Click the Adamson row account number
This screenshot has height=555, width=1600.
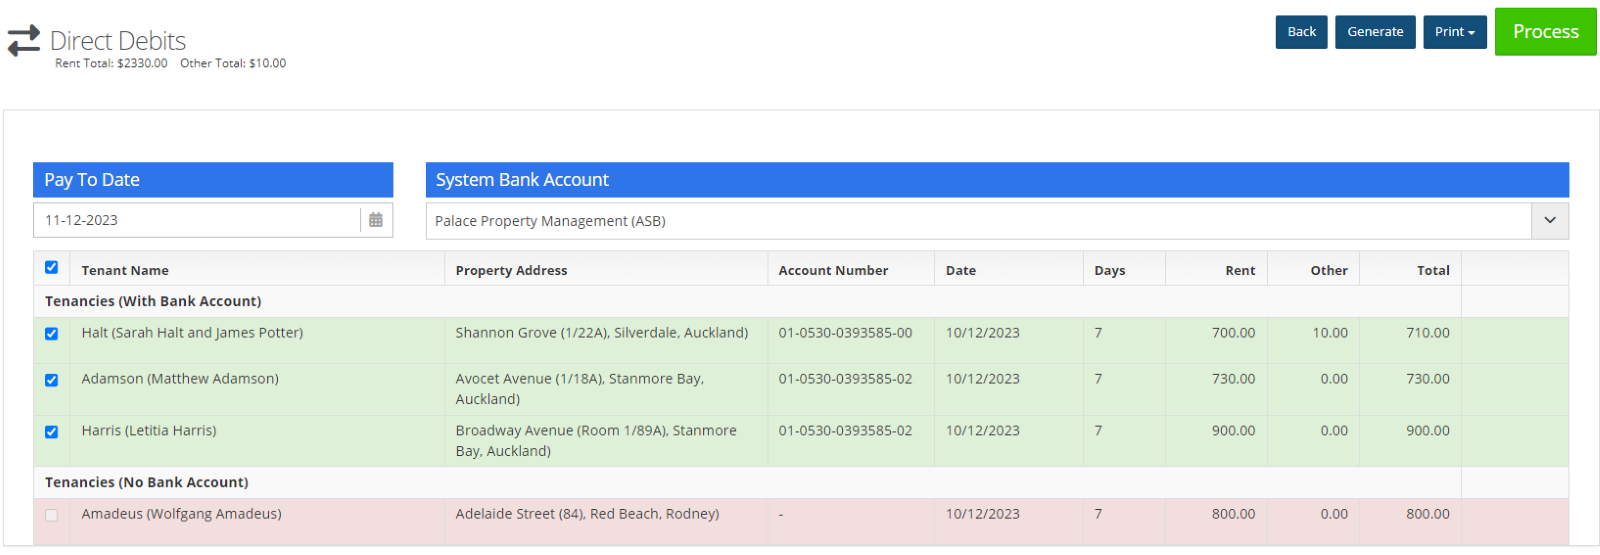tap(845, 379)
